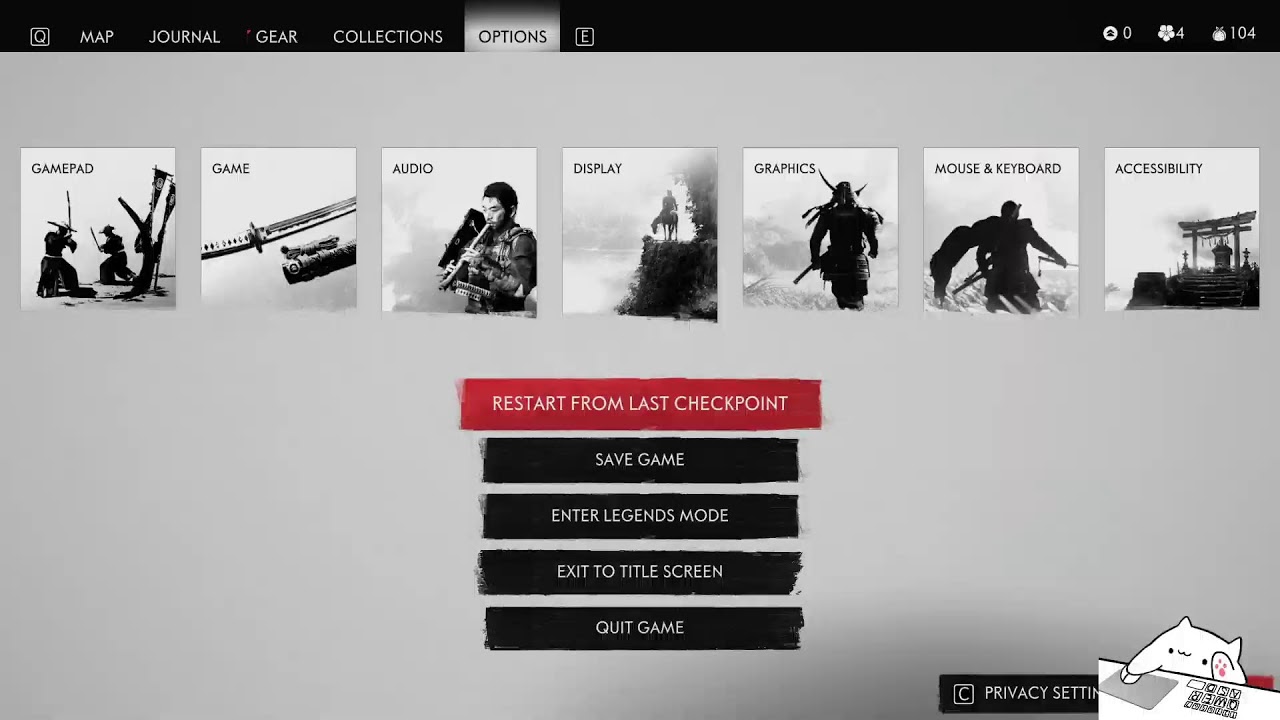This screenshot has width=1280, height=720.
Task: Click the Q previous-tab key icon
Action: (40, 37)
